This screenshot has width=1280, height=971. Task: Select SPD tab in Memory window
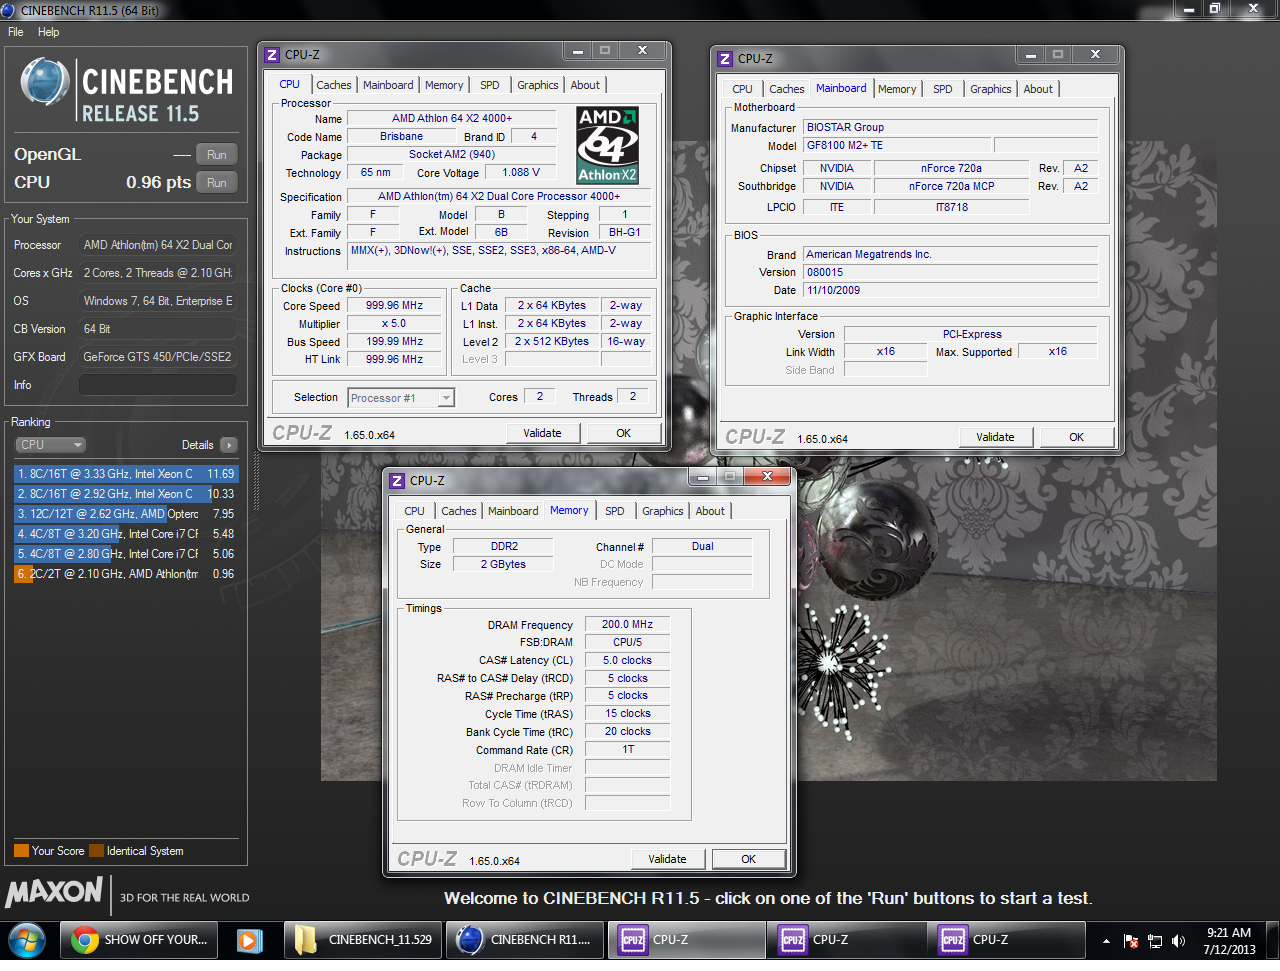[615, 511]
